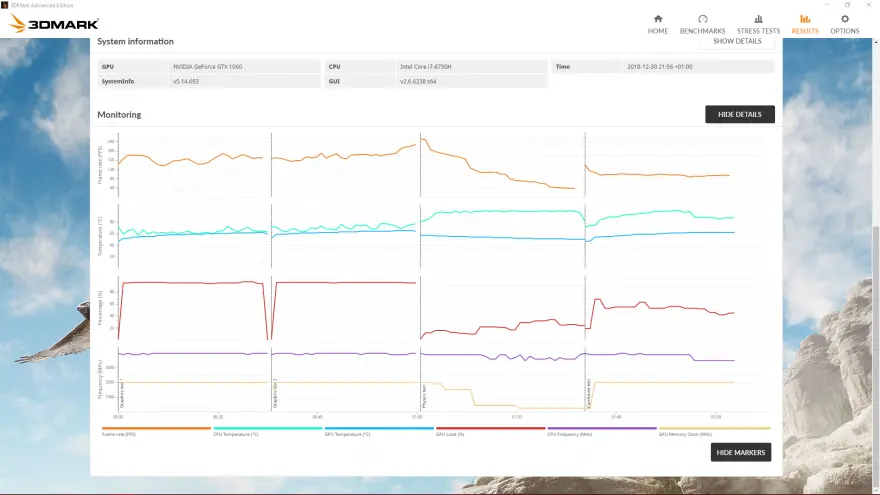The width and height of the screenshot is (880, 495).
Task: Select the orange Results chart icon
Action: [x=804, y=19]
